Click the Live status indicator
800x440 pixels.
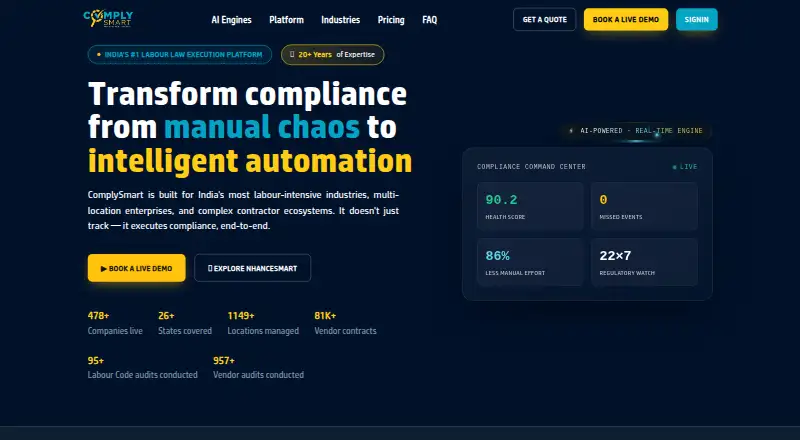(685, 167)
